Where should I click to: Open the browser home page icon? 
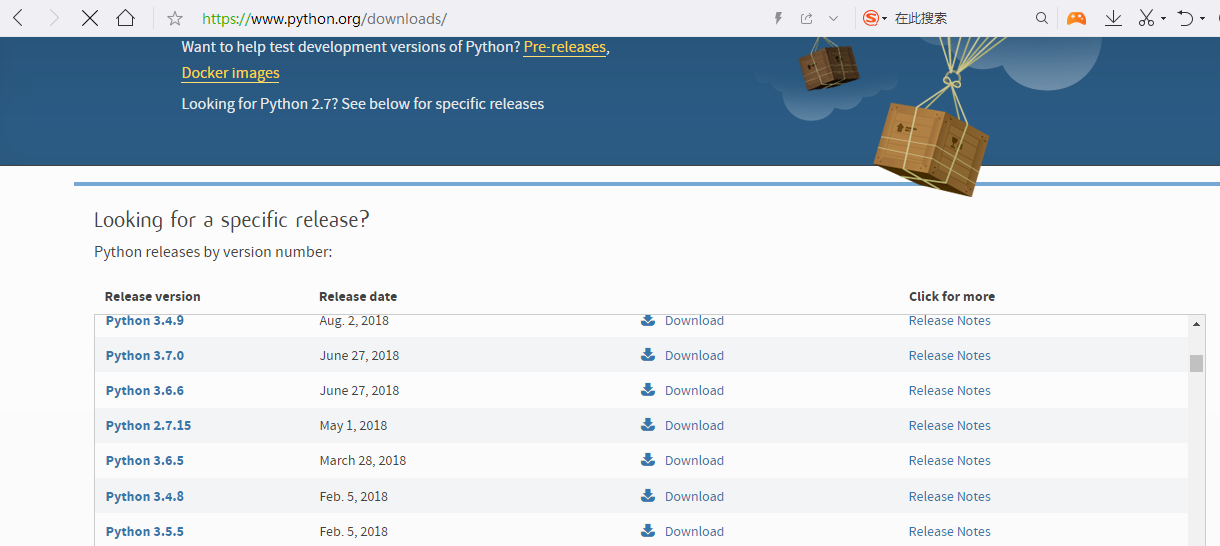[x=125, y=18]
